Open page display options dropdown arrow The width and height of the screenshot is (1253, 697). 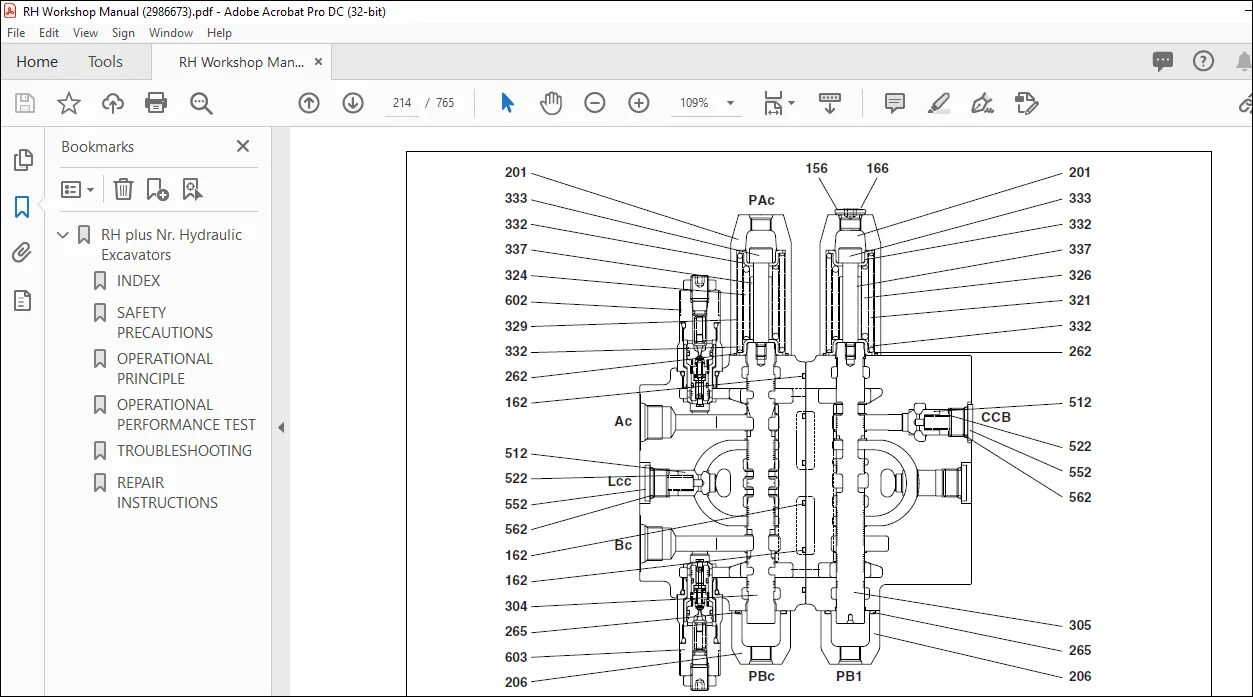click(x=791, y=103)
